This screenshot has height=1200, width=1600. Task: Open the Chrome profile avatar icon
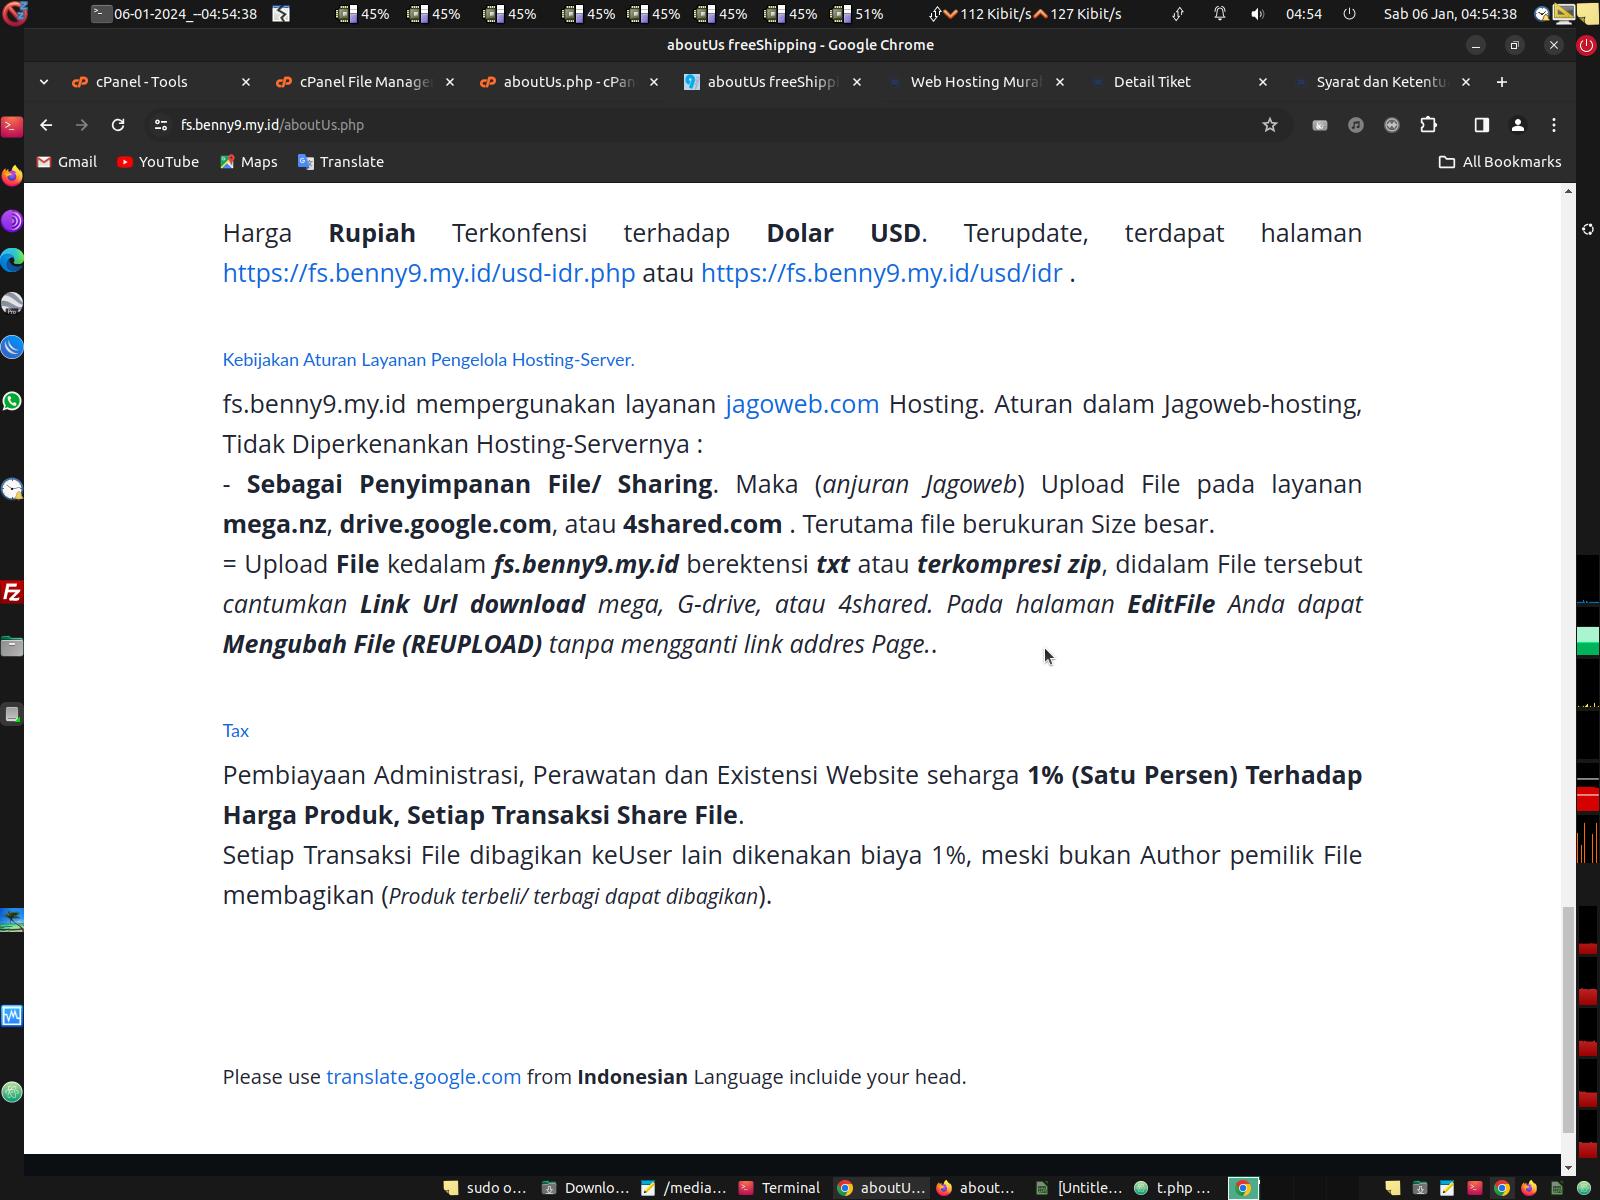[x=1518, y=125]
